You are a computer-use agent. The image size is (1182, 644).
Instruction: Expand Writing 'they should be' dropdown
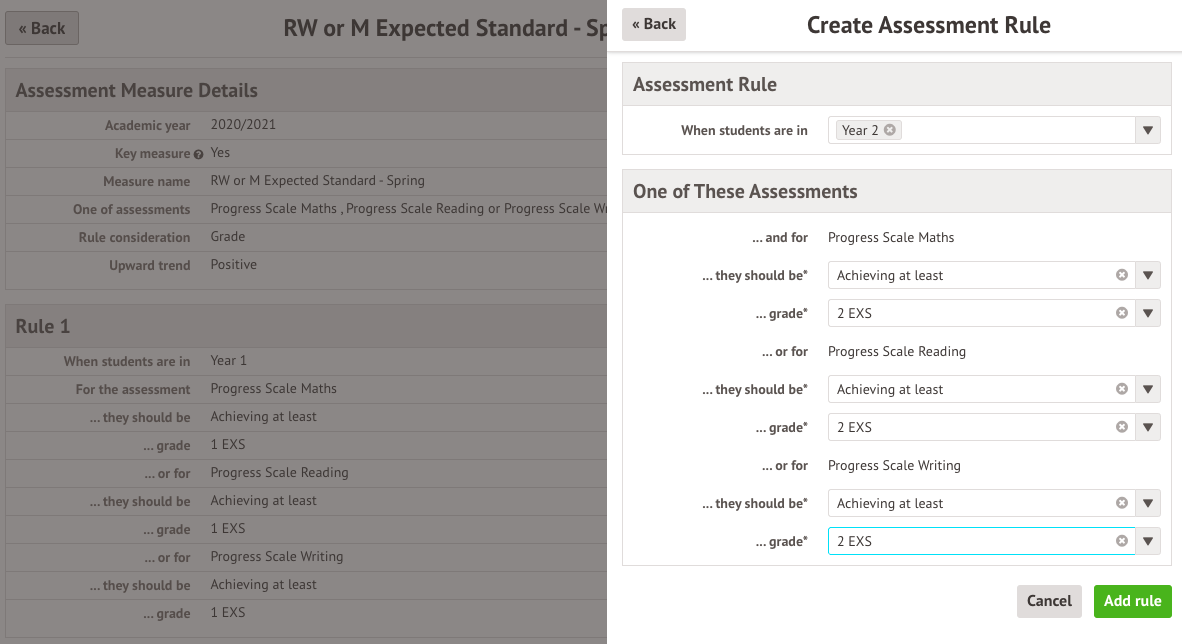[1148, 503]
